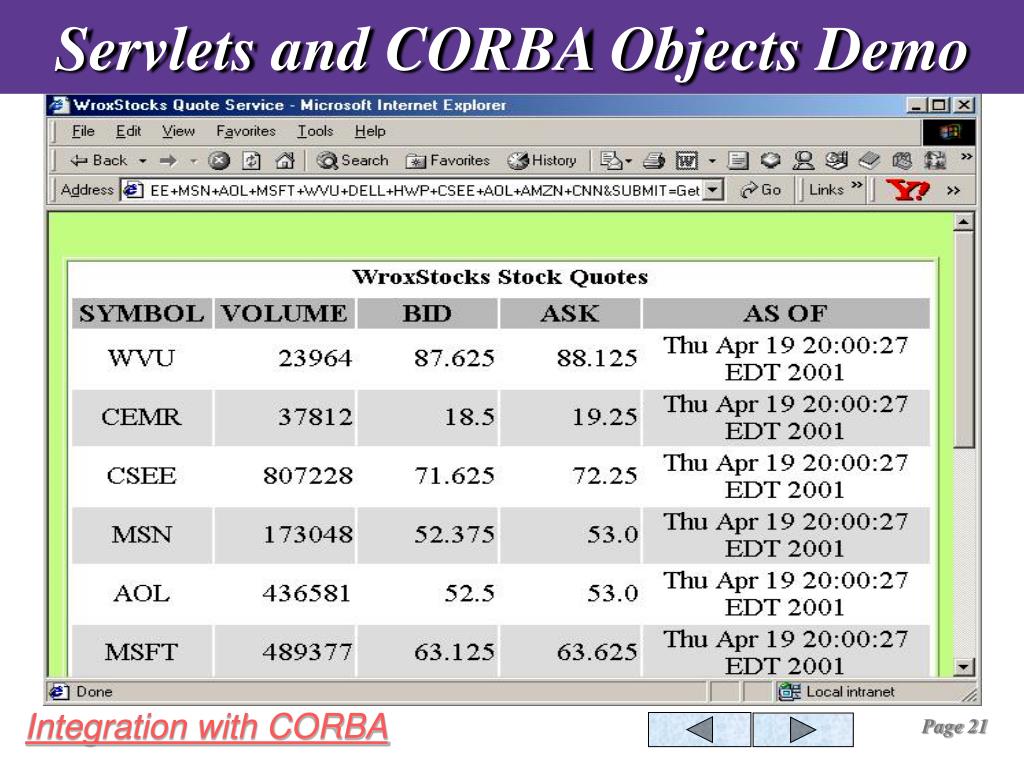Open the Favorites toolbar button
1024x768 pixels.
coord(447,161)
